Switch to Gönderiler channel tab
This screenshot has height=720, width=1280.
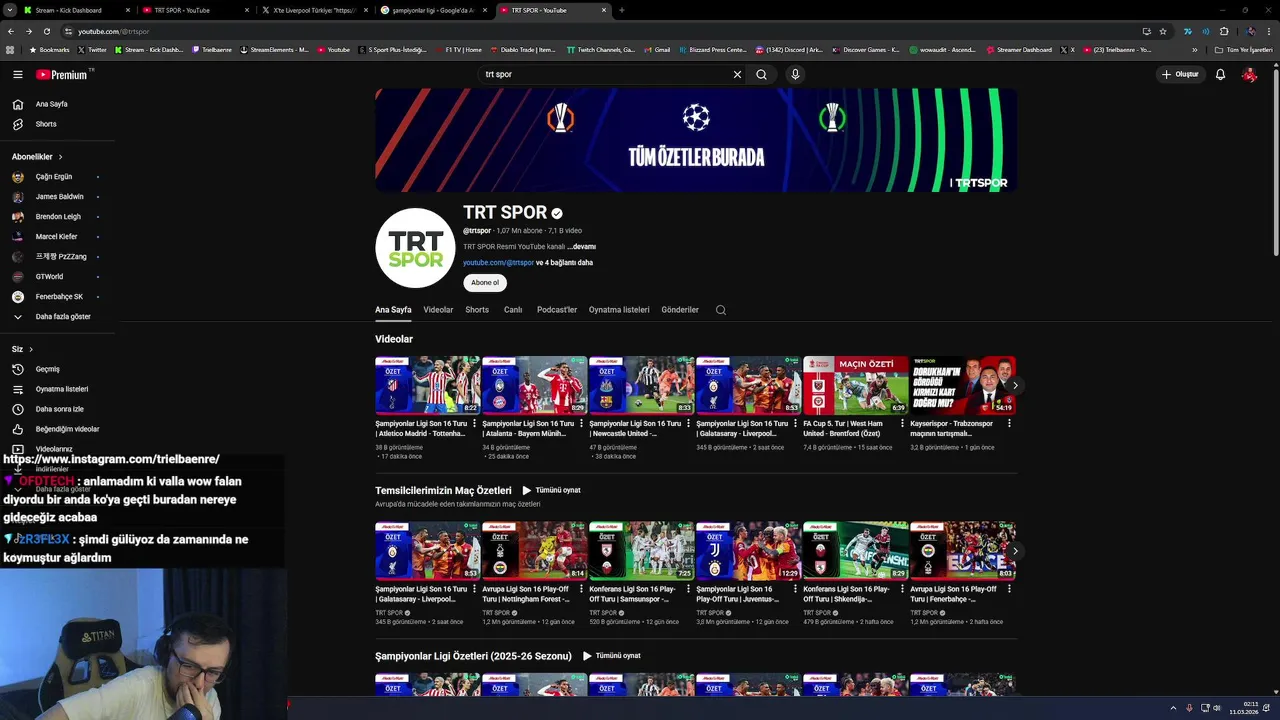pos(680,310)
